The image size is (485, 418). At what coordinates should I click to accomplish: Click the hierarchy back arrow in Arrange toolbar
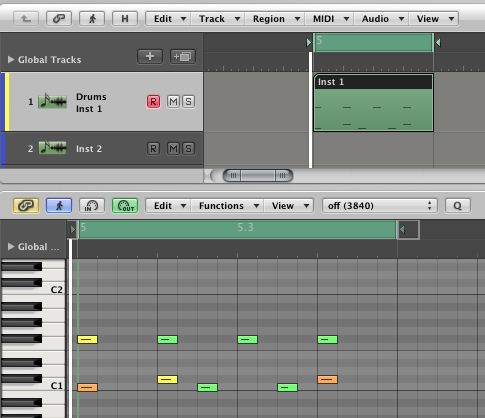[26, 19]
